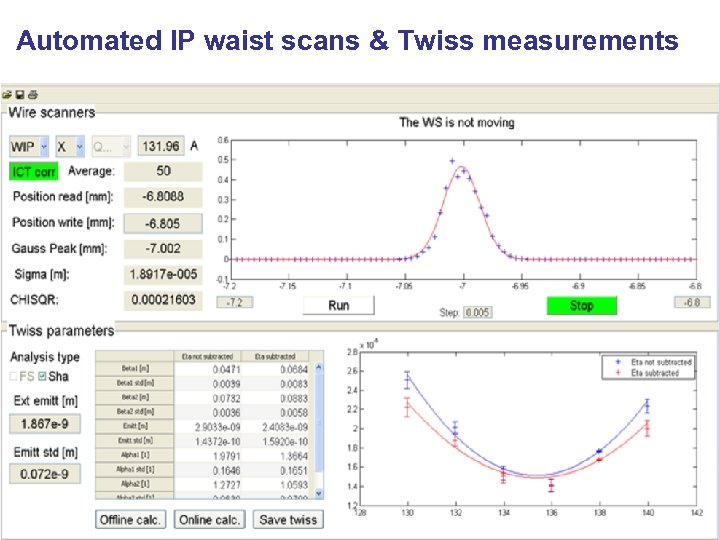
Task: Click the Save twiss button
Action: click(x=288, y=519)
